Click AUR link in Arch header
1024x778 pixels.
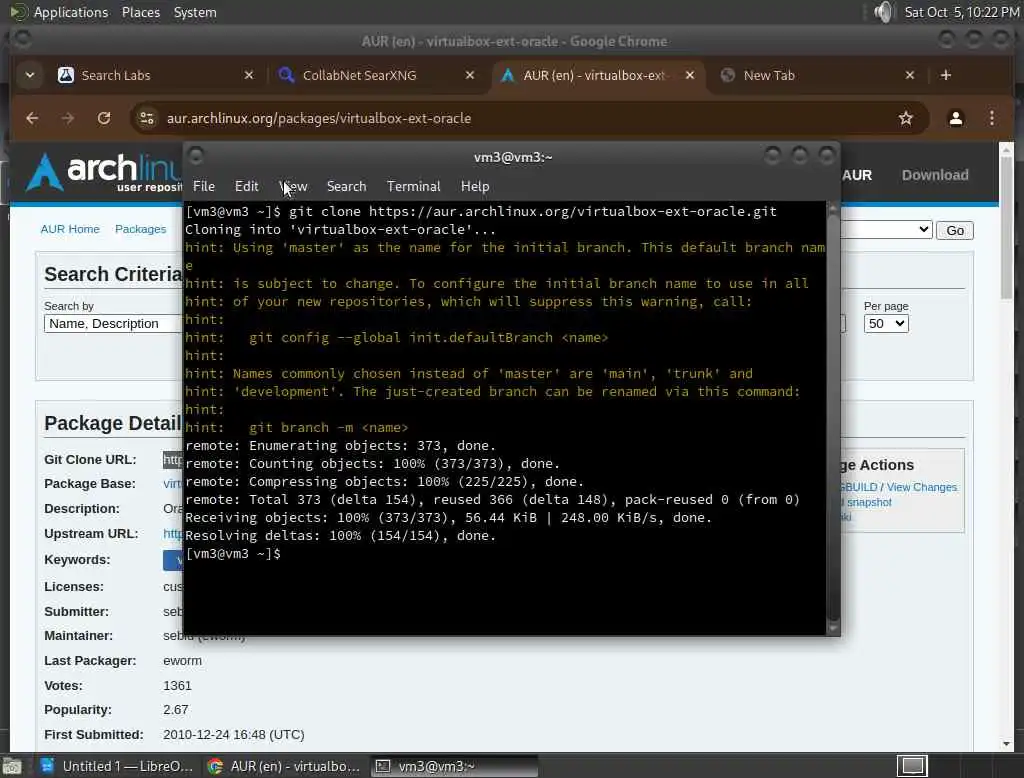pos(856,175)
